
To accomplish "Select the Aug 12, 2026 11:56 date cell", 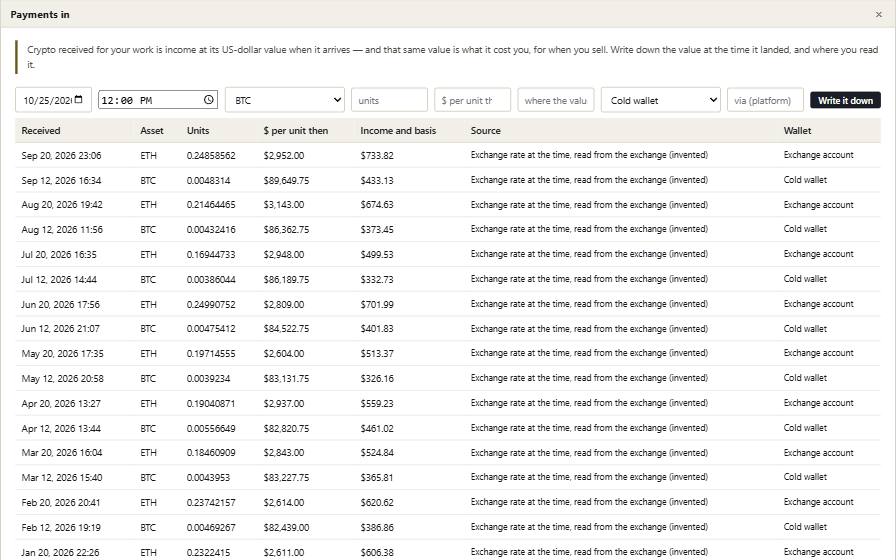I will coord(62,229).
